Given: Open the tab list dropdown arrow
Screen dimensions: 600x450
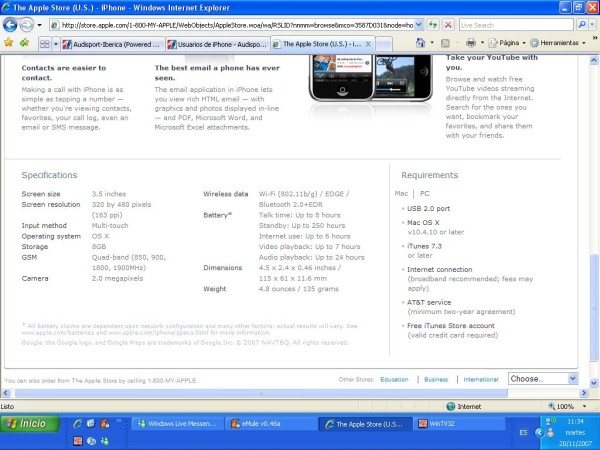Looking at the screenshot, I should point(55,44).
